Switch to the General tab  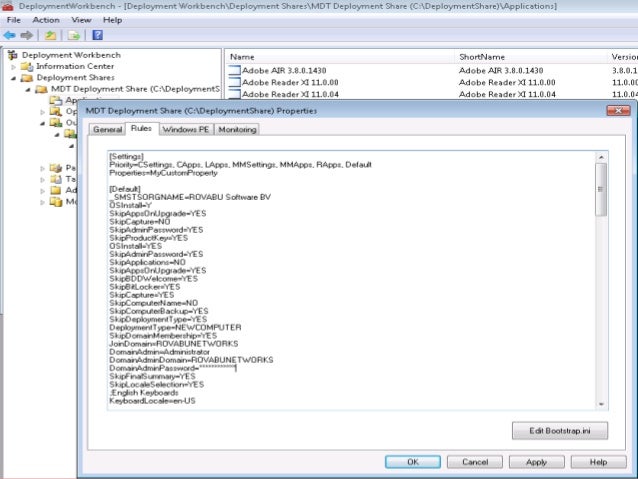point(107,129)
